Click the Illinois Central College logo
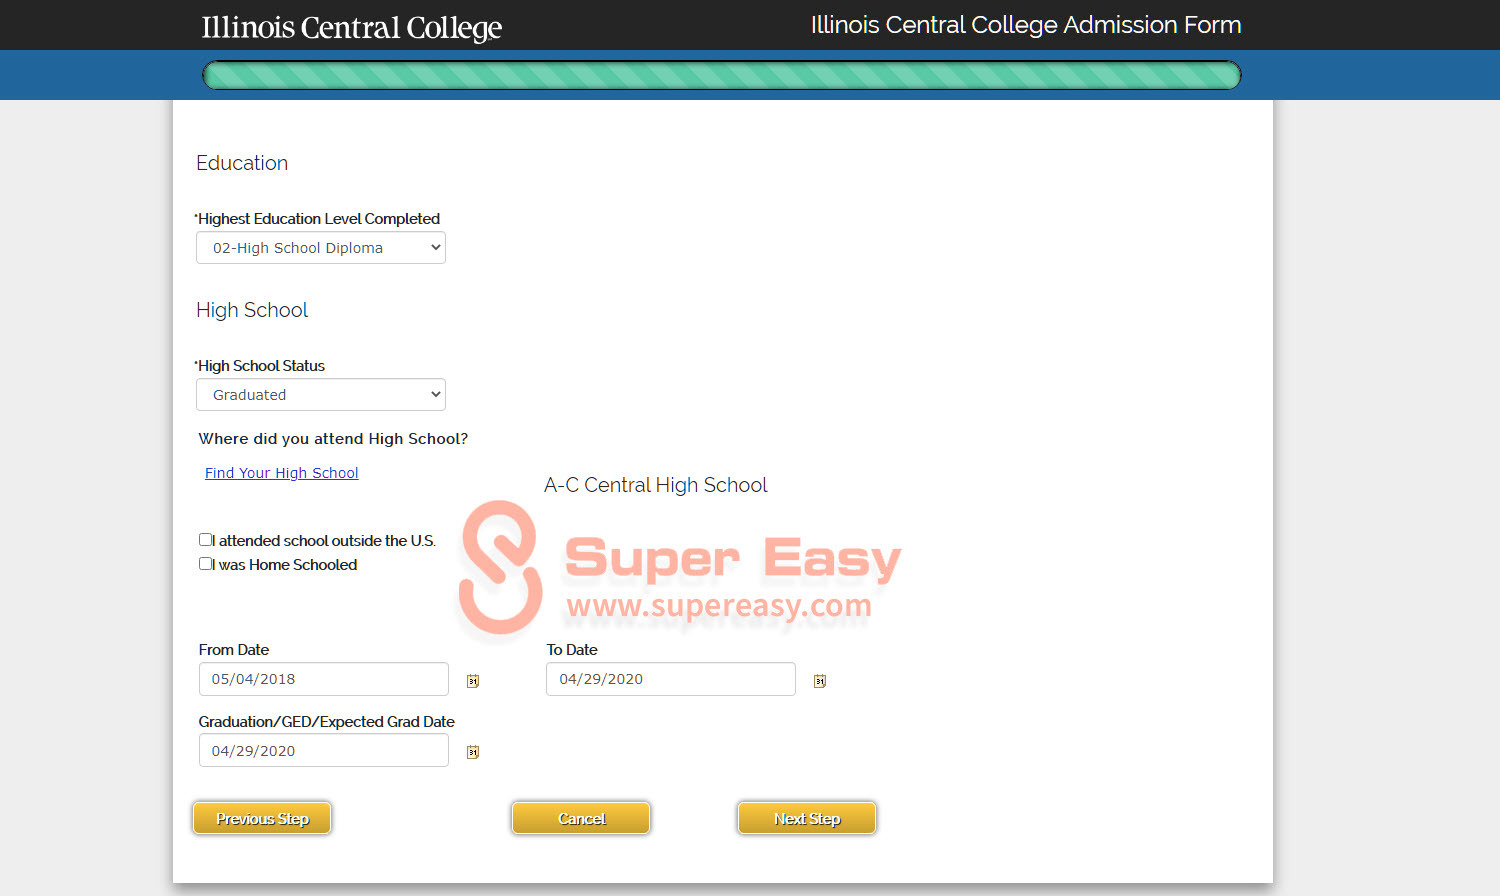 click(352, 27)
